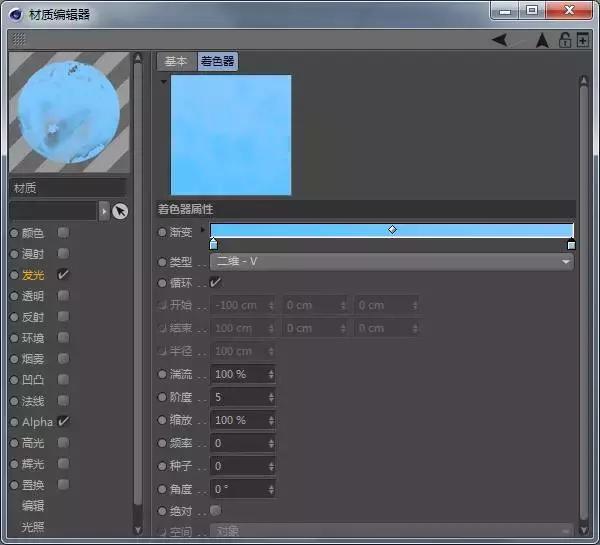Expand the 渐变 gradient disclosure triangle

[x=202, y=230]
